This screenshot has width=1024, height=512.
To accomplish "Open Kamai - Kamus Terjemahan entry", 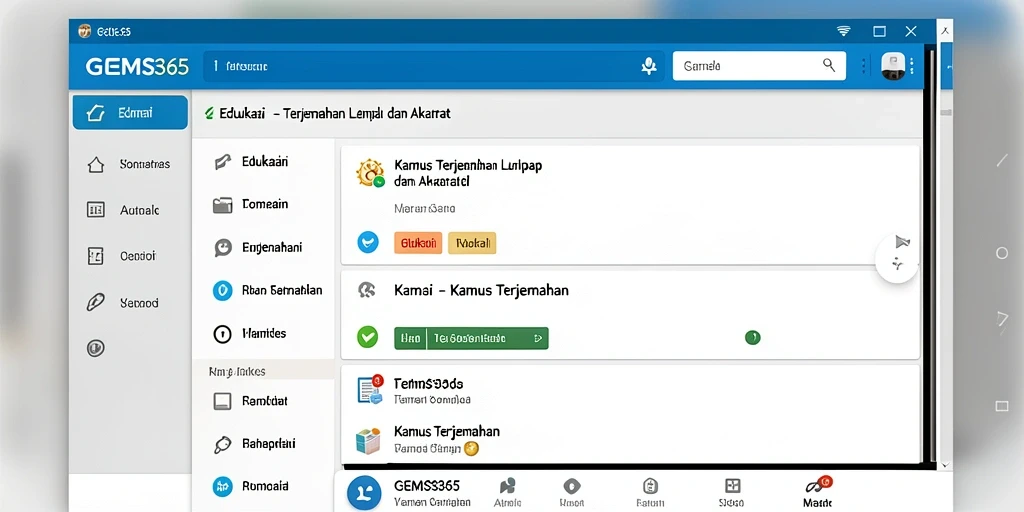I will (x=481, y=290).
